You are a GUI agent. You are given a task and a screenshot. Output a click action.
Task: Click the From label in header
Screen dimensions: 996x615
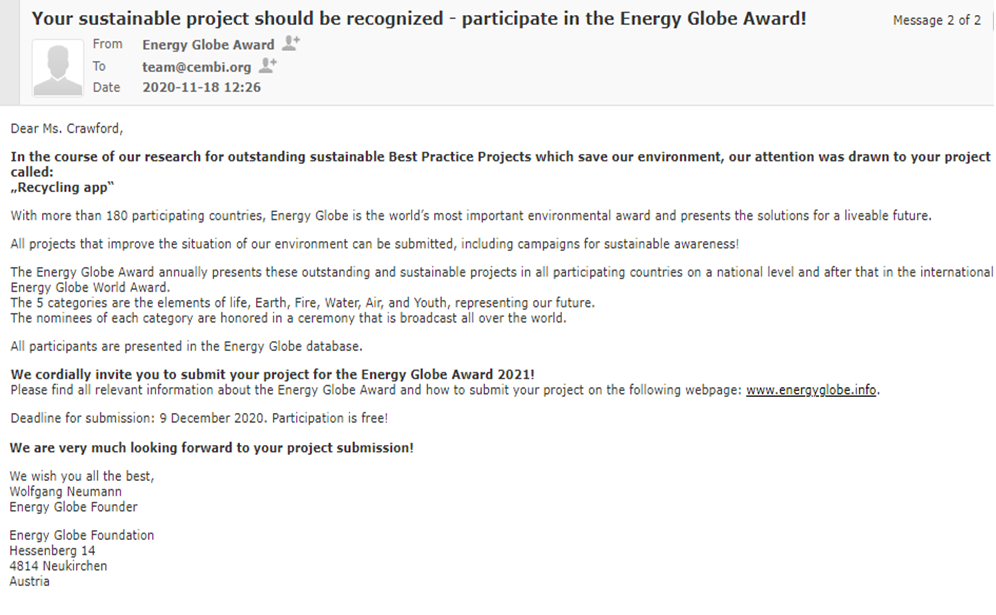(107, 44)
